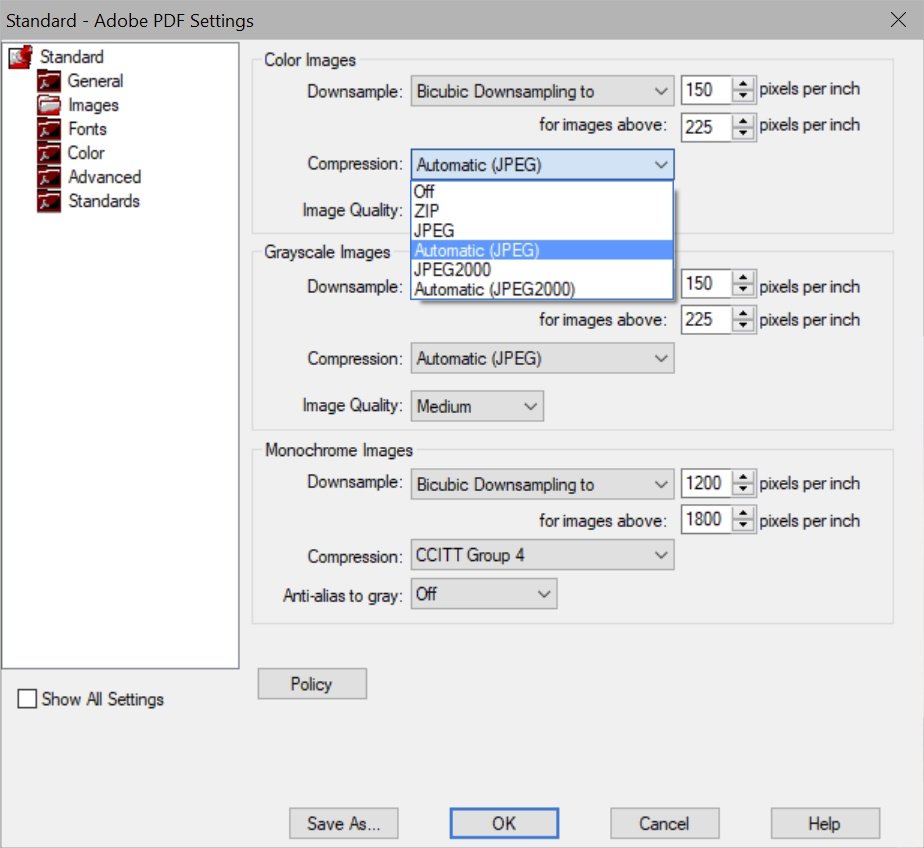Click the open Images folder icon
Viewport: 924px width, 848px height.
(x=49, y=105)
